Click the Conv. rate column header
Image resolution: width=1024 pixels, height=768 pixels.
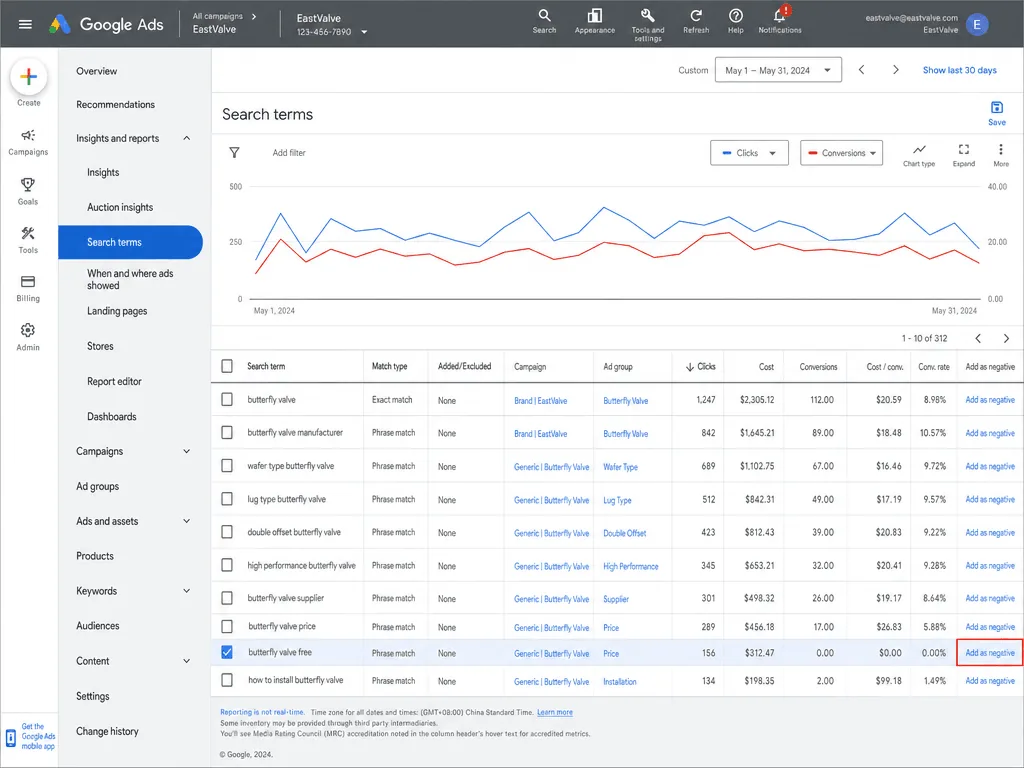pos(934,366)
